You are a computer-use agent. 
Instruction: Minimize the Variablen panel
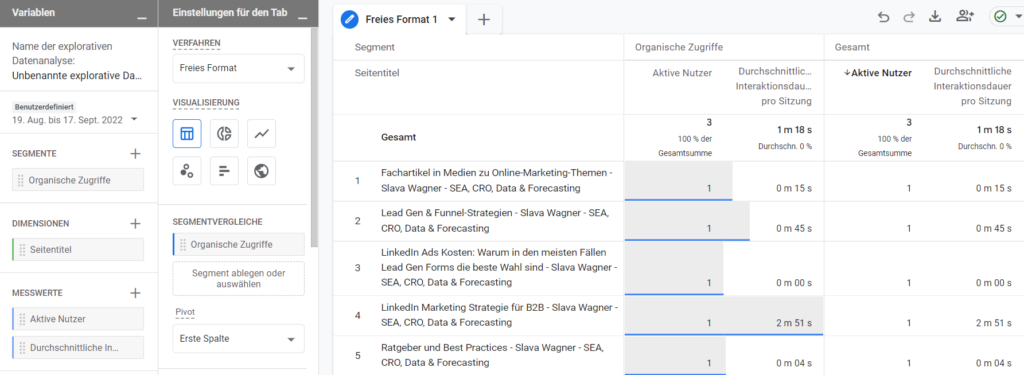142,19
